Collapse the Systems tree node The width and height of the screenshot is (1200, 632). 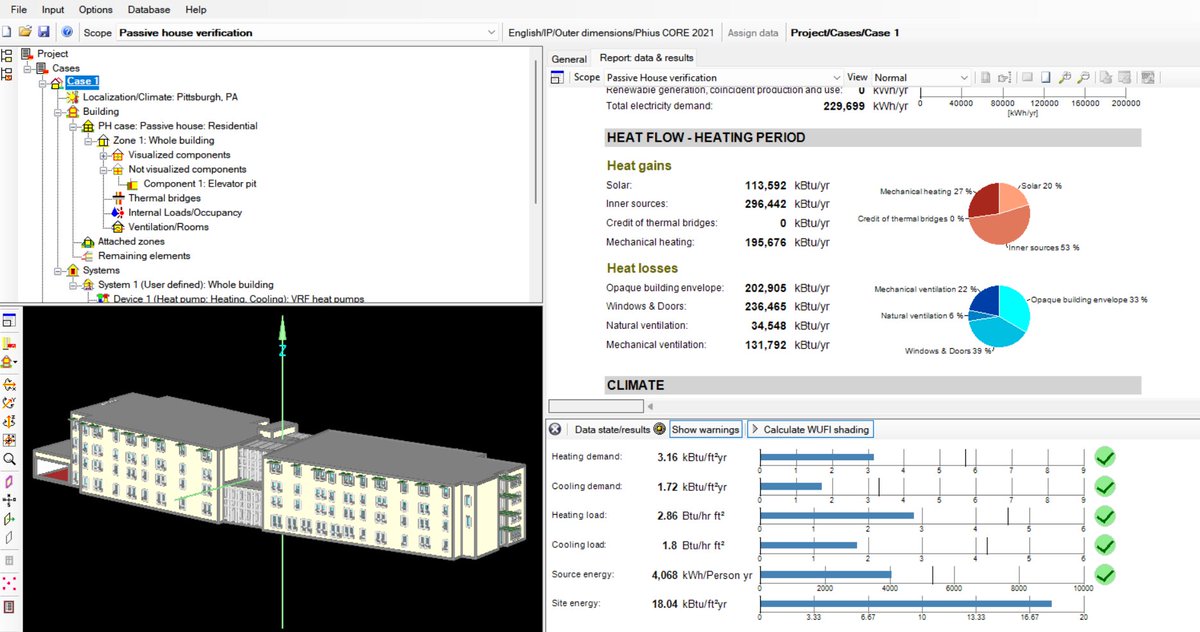(60, 270)
